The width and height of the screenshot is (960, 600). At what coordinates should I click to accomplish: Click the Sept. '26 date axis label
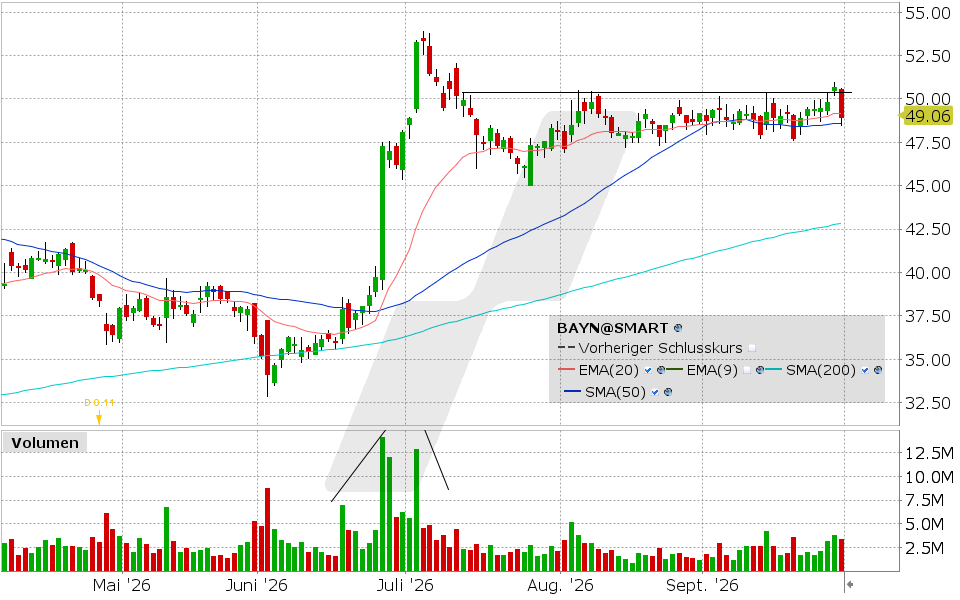pyautogui.click(x=702, y=585)
